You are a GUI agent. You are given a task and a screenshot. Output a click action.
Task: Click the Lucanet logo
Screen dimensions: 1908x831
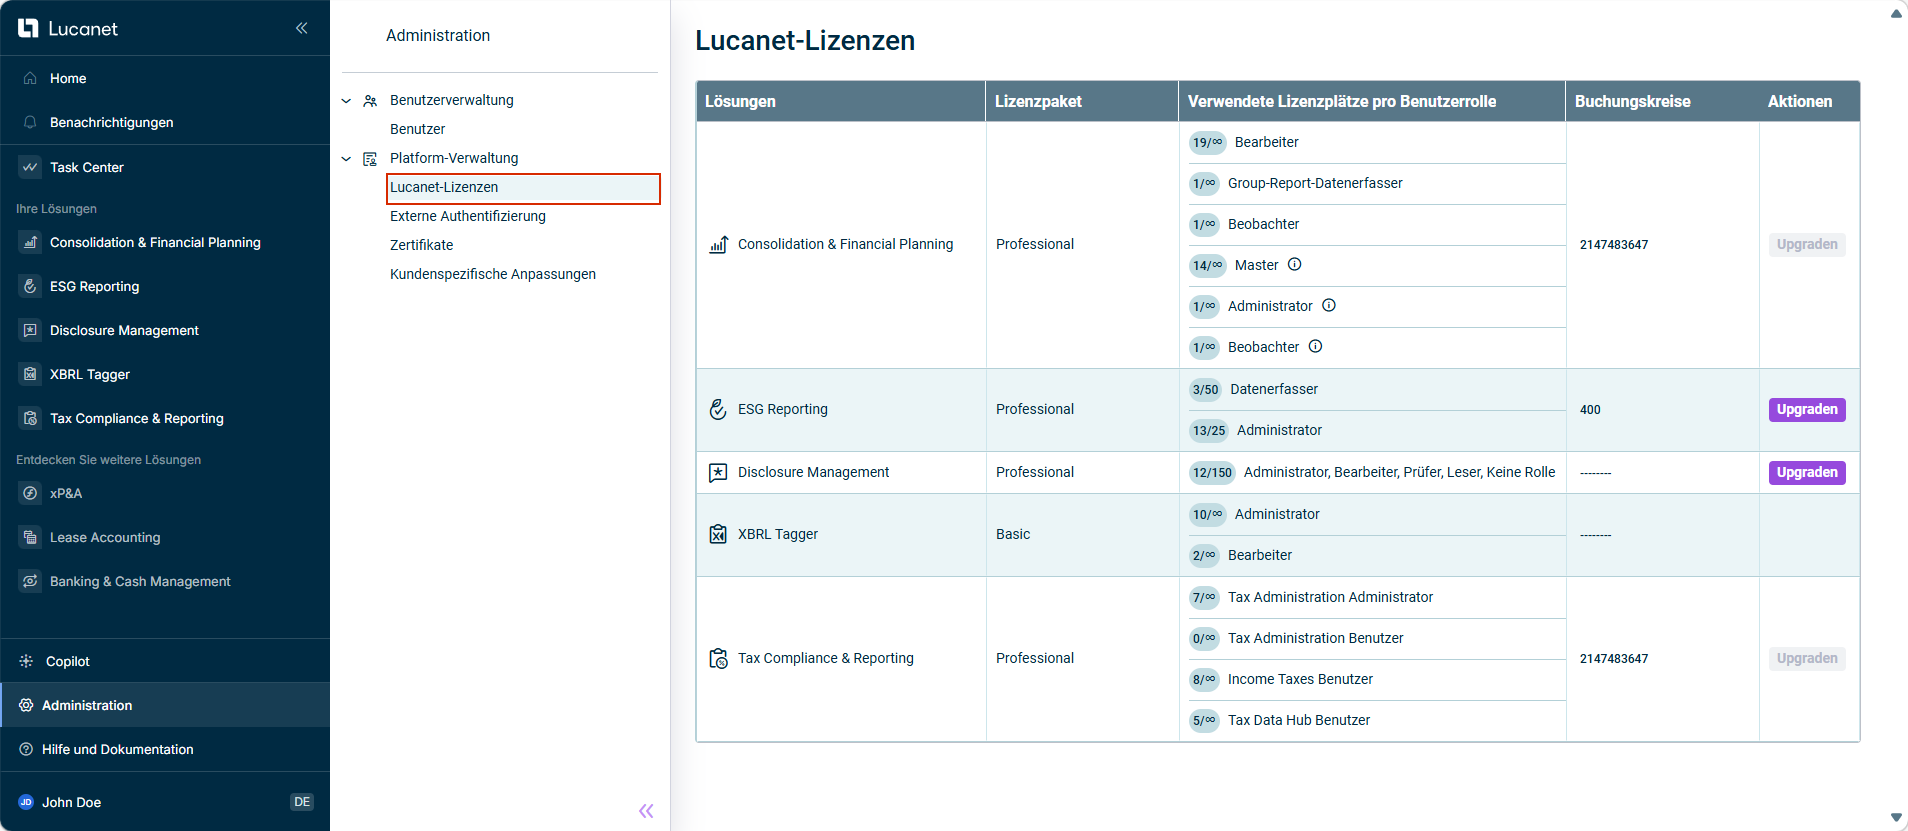pyautogui.click(x=67, y=29)
